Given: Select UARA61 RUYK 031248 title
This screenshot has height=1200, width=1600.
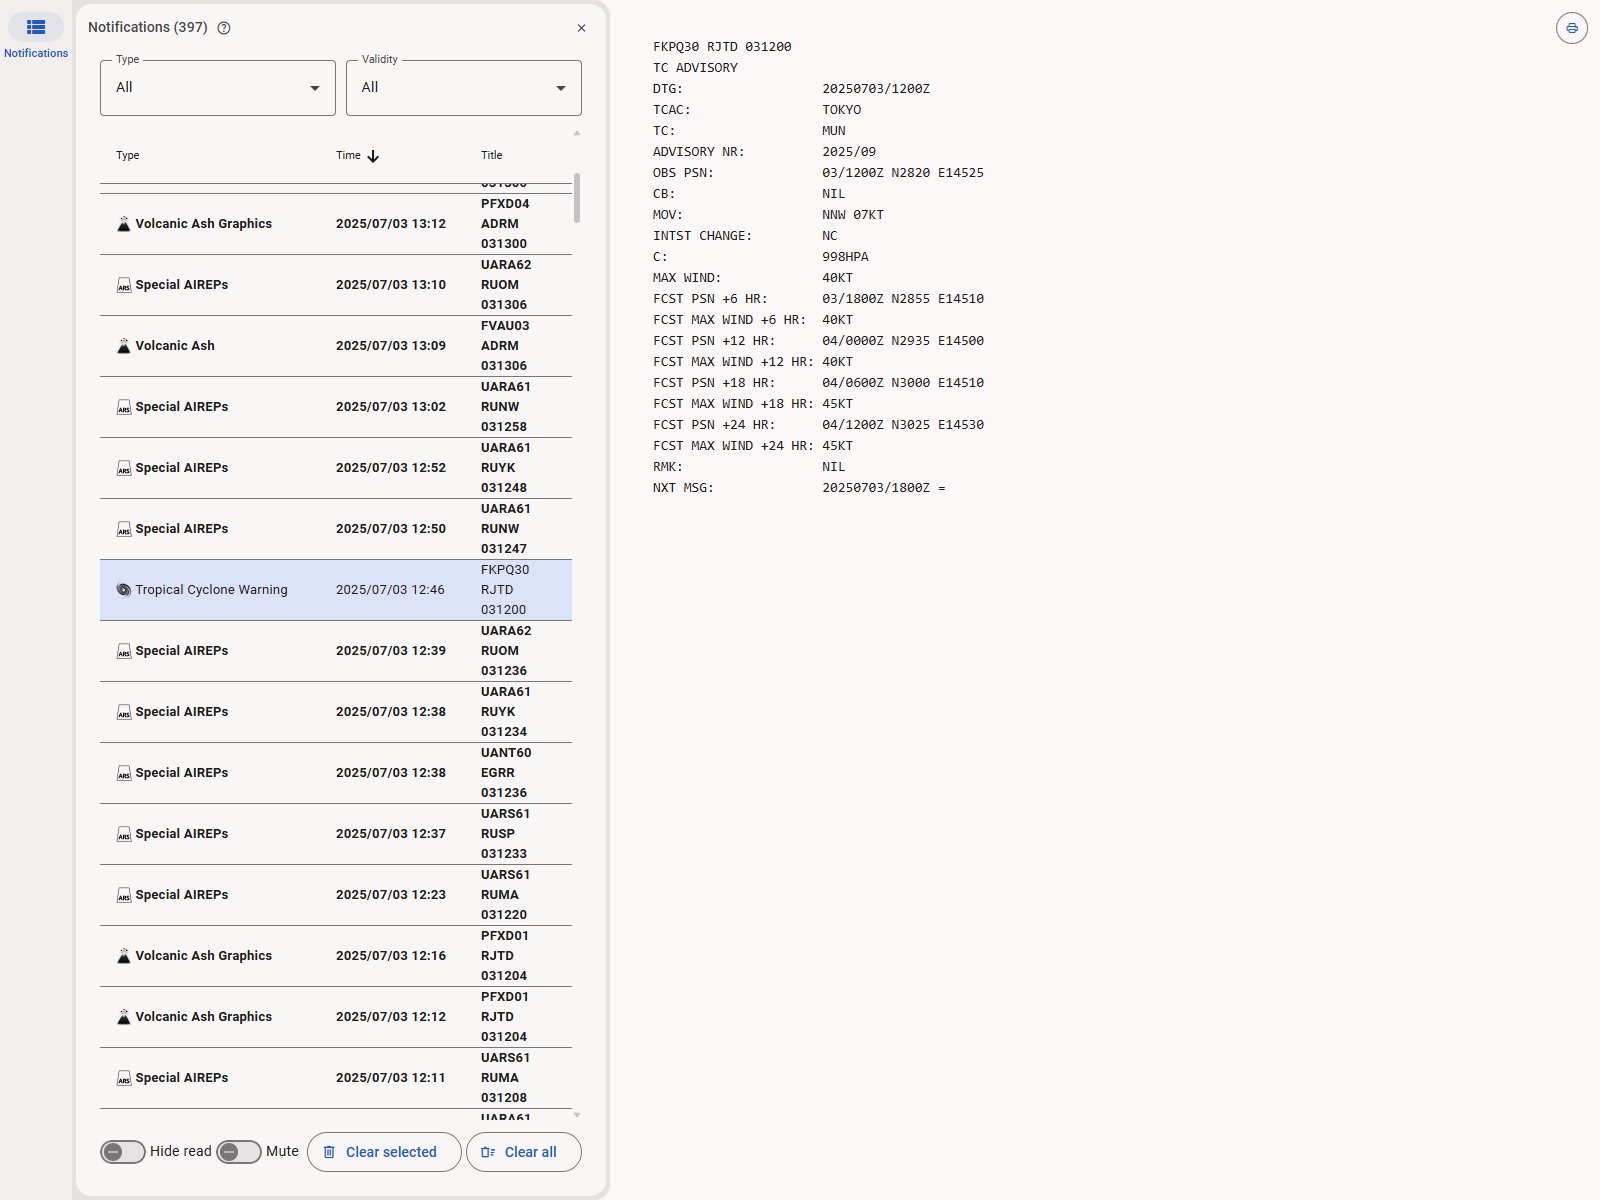Looking at the screenshot, I should (506, 468).
